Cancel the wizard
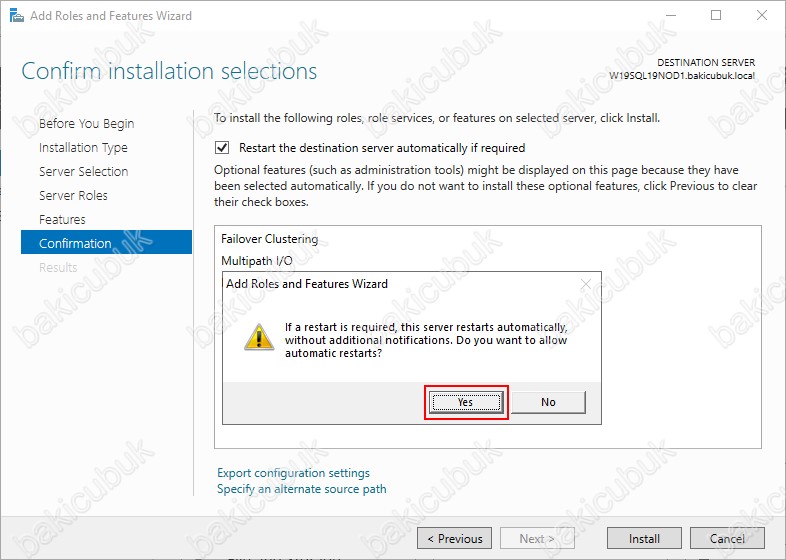 pos(727,539)
